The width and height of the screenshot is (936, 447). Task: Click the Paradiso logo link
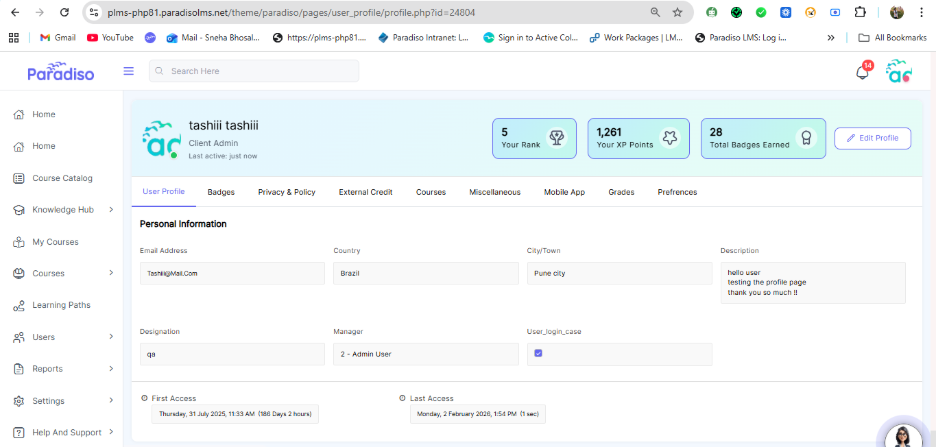[59, 72]
